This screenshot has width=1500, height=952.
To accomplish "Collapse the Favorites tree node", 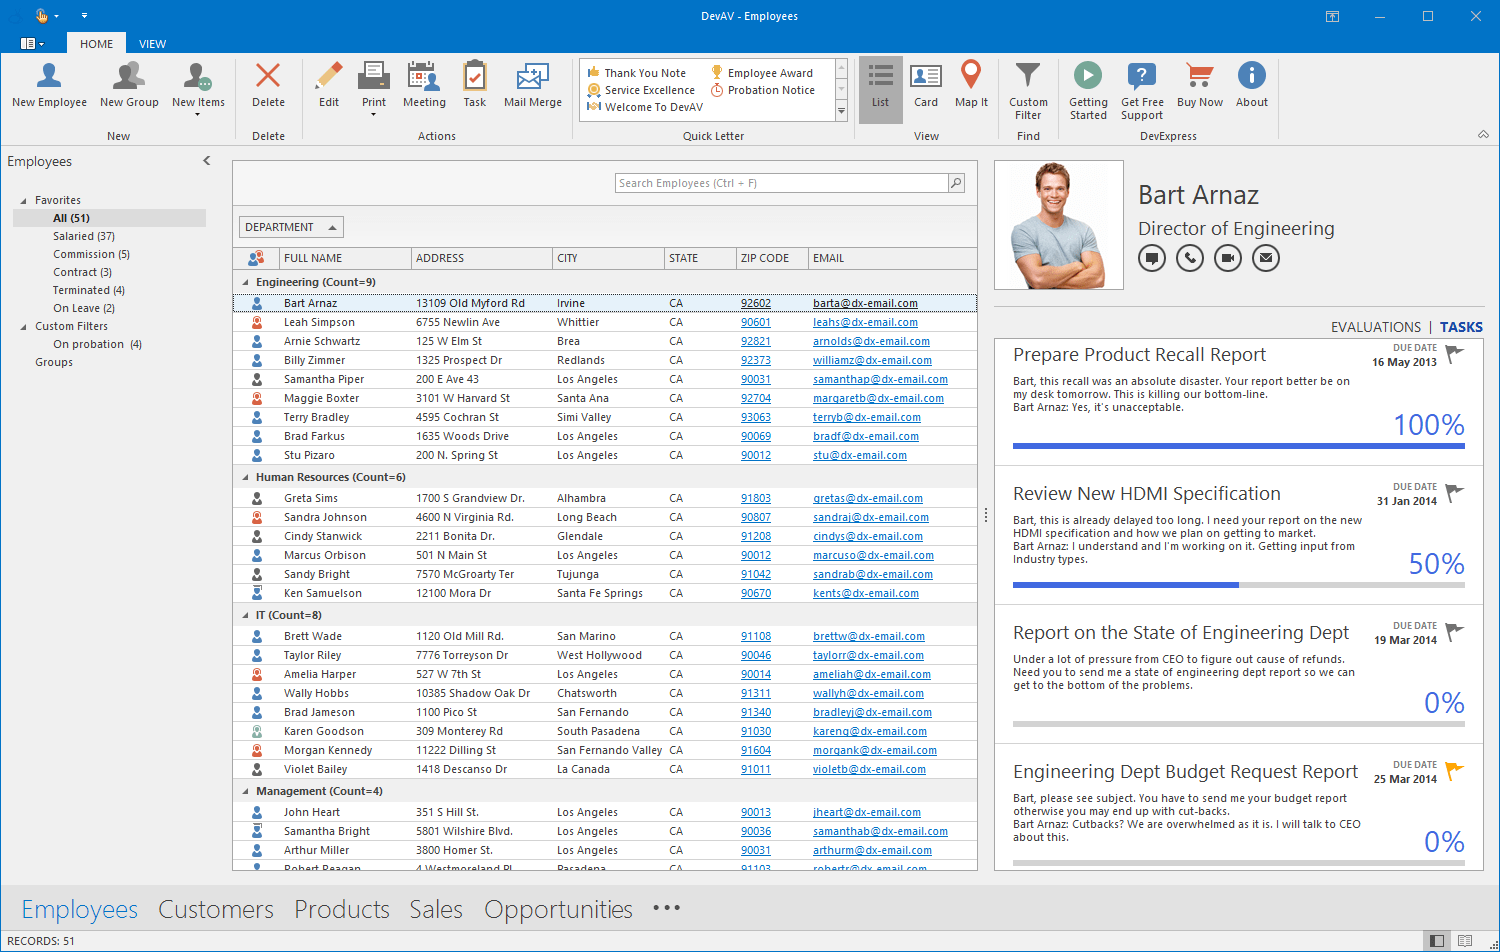I will [x=24, y=199].
